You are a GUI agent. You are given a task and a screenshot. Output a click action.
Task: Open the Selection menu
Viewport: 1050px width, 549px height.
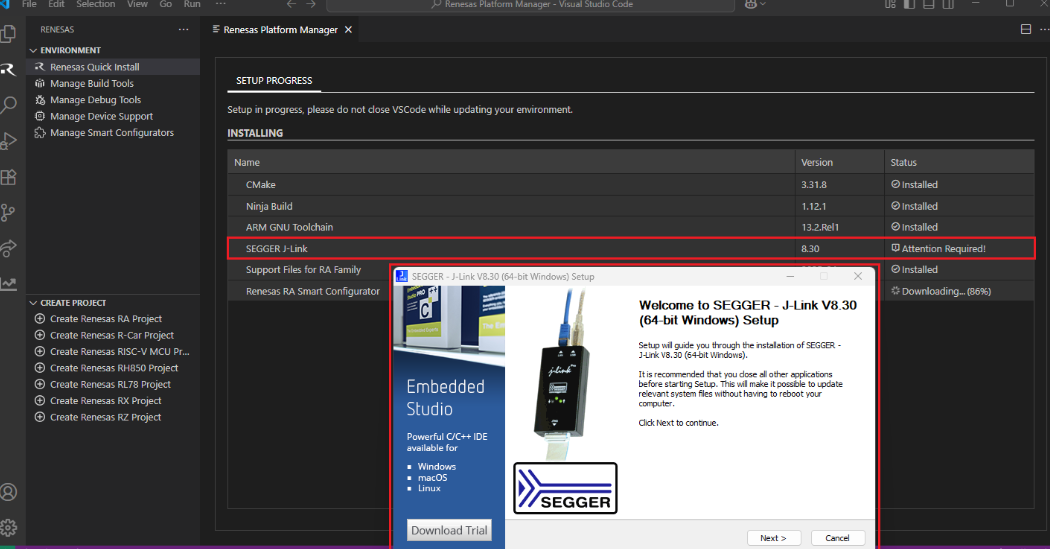96,5
